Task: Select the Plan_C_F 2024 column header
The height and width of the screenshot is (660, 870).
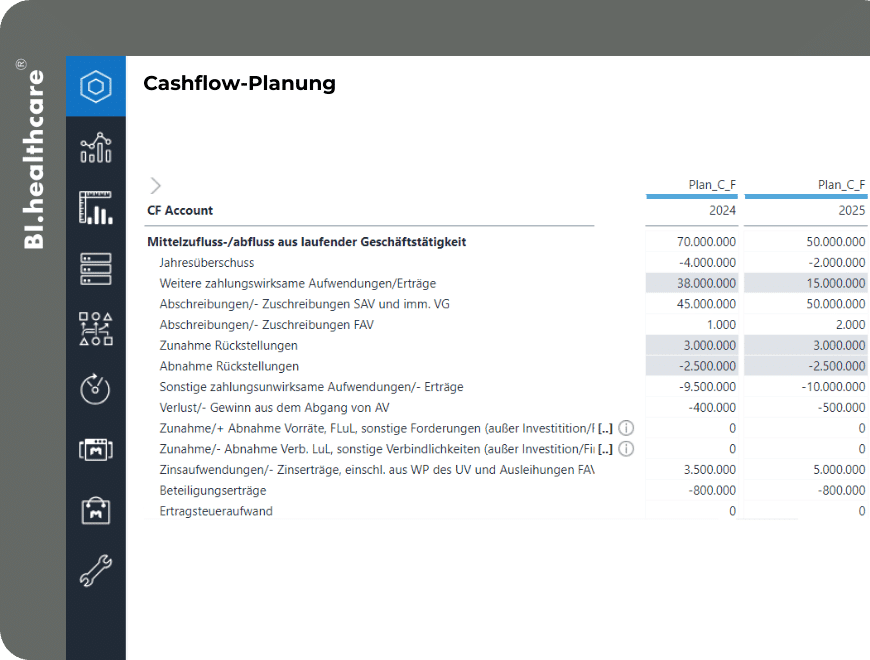Action: 692,198
